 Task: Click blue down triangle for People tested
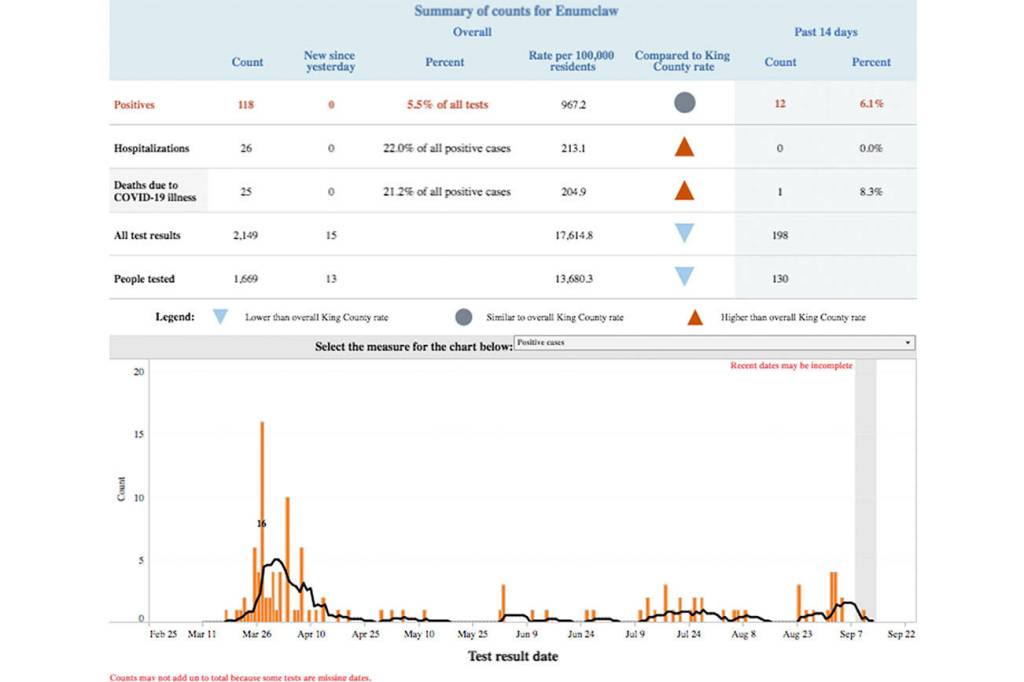click(x=684, y=277)
